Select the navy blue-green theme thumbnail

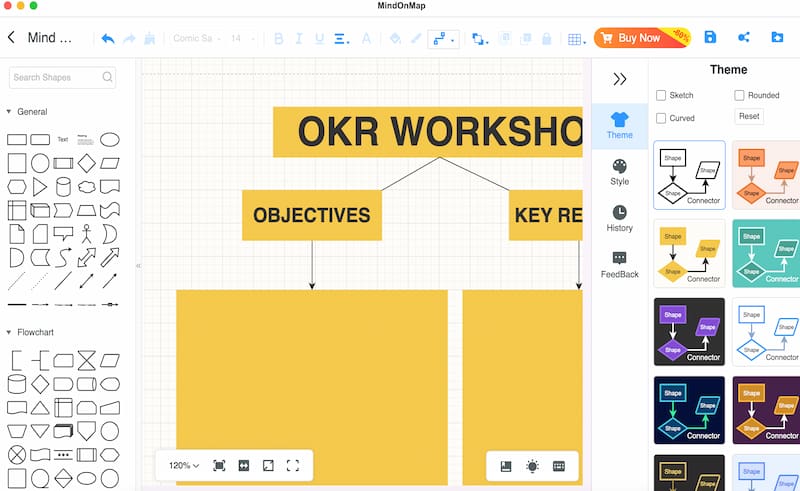point(689,410)
